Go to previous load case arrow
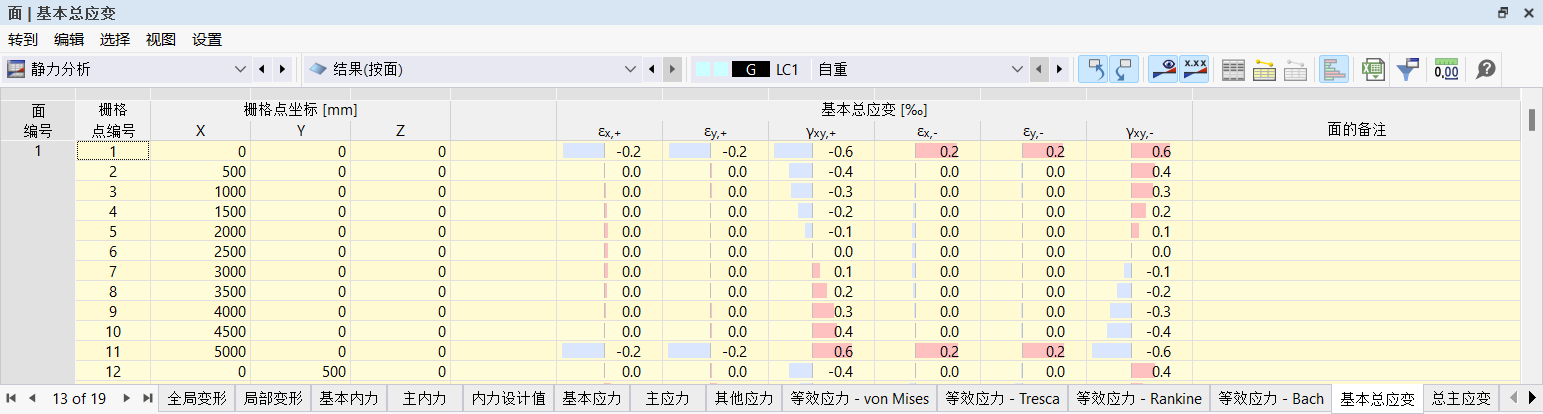 1038,69
